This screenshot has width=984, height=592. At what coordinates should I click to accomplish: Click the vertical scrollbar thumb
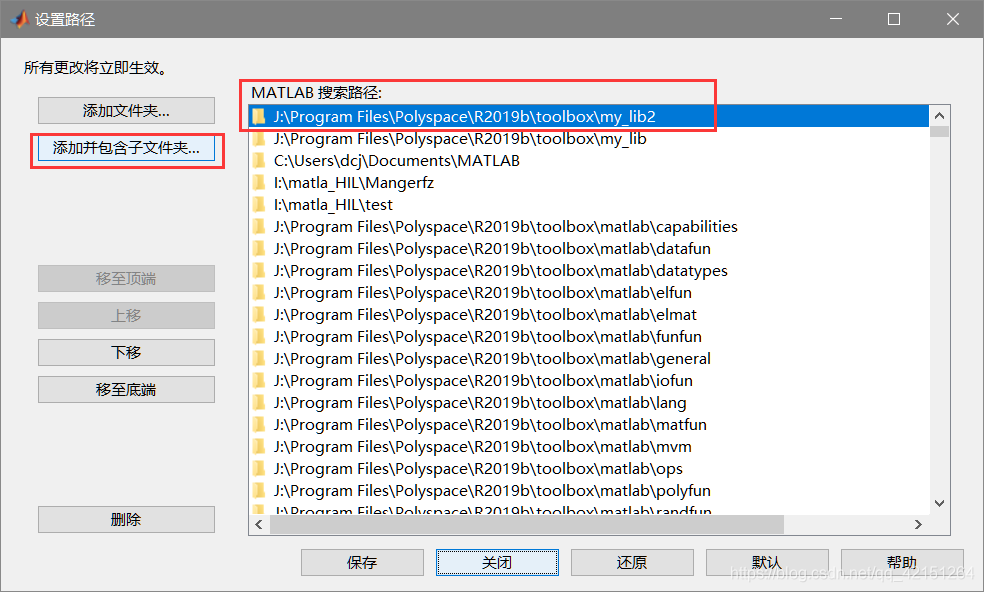939,131
